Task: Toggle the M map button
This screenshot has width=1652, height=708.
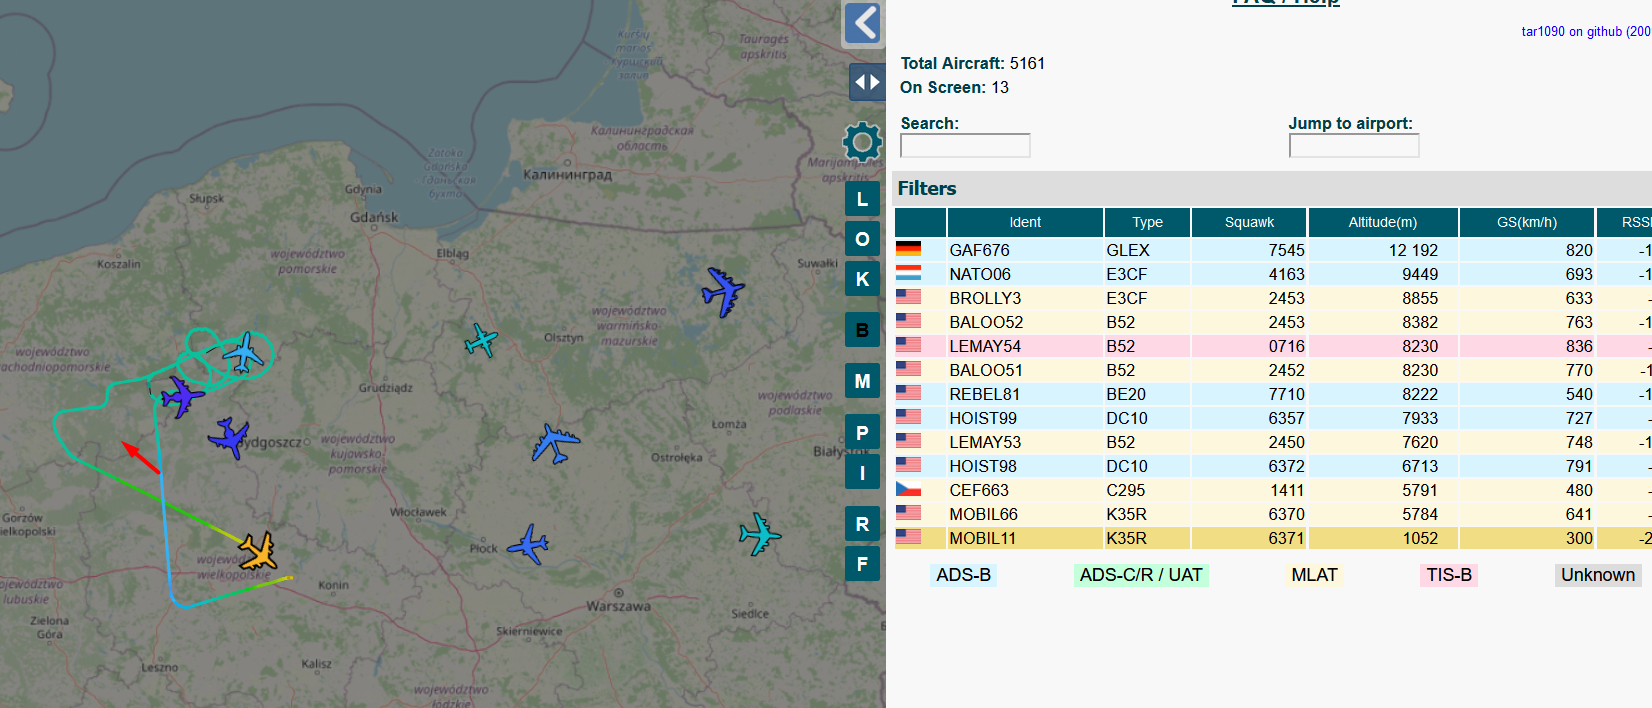Action: (862, 381)
